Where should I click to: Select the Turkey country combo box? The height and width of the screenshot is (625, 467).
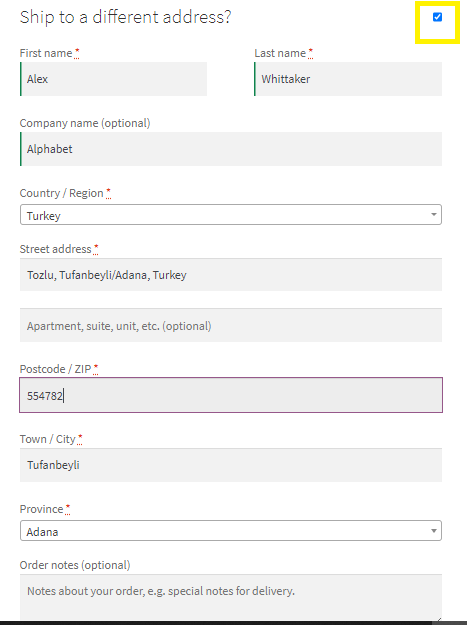pos(231,215)
